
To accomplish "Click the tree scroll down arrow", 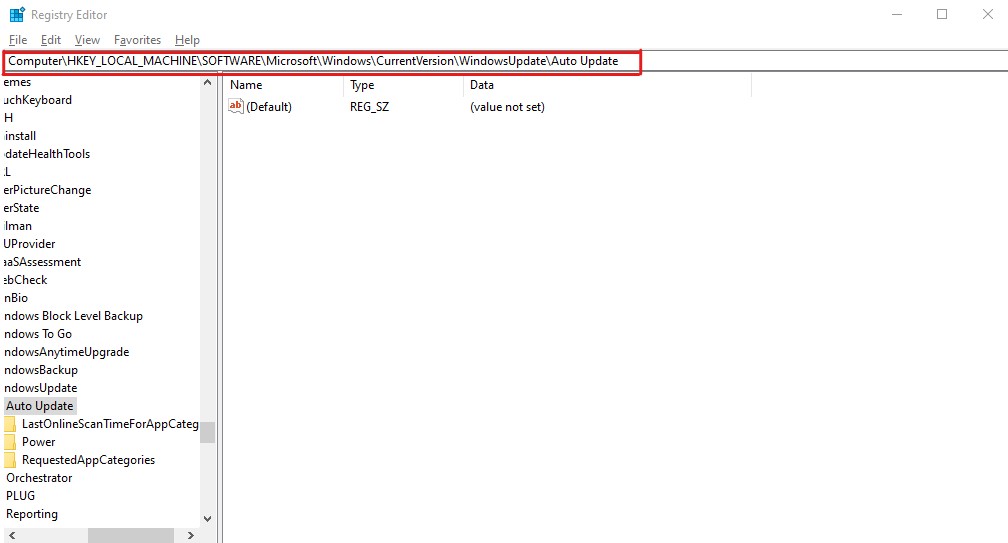I will point(207,519).
